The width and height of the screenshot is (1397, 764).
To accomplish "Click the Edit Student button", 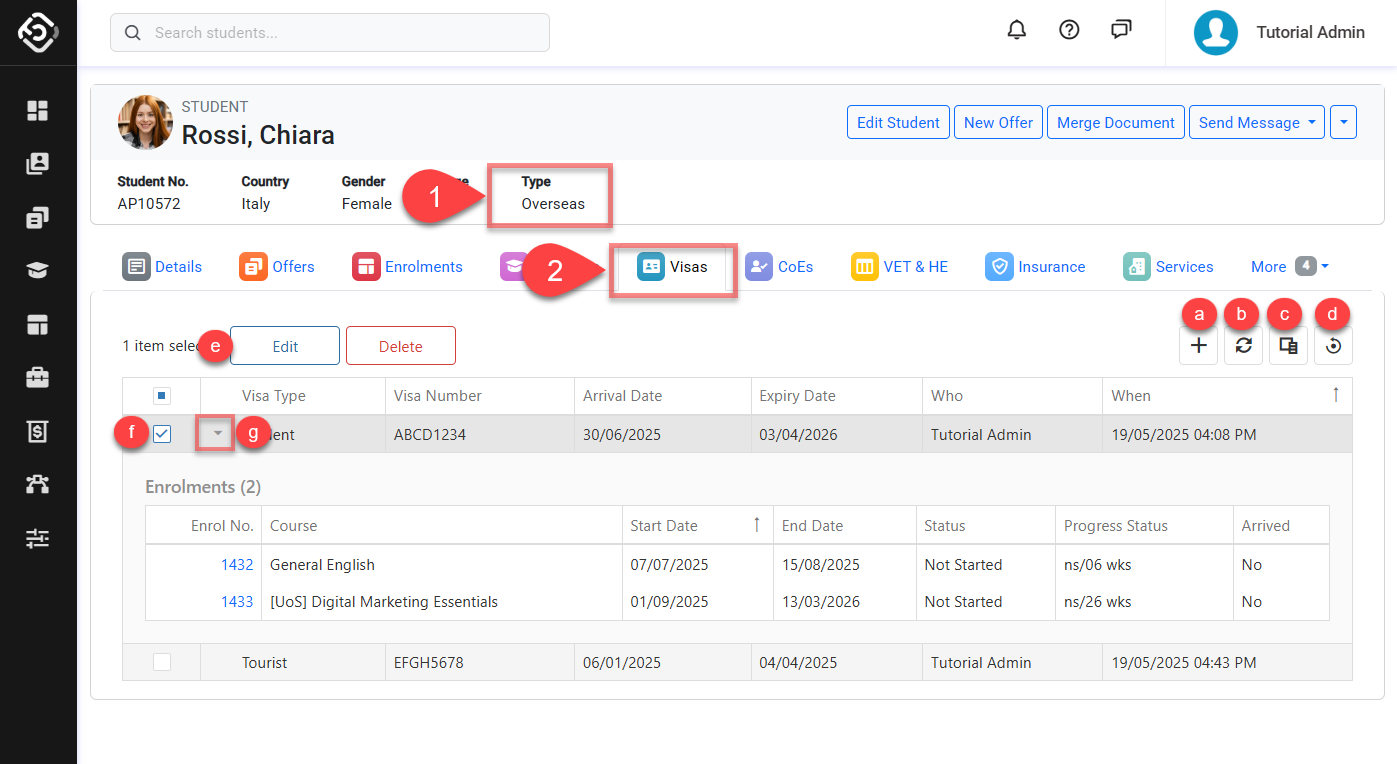I will tap(898, 122).
